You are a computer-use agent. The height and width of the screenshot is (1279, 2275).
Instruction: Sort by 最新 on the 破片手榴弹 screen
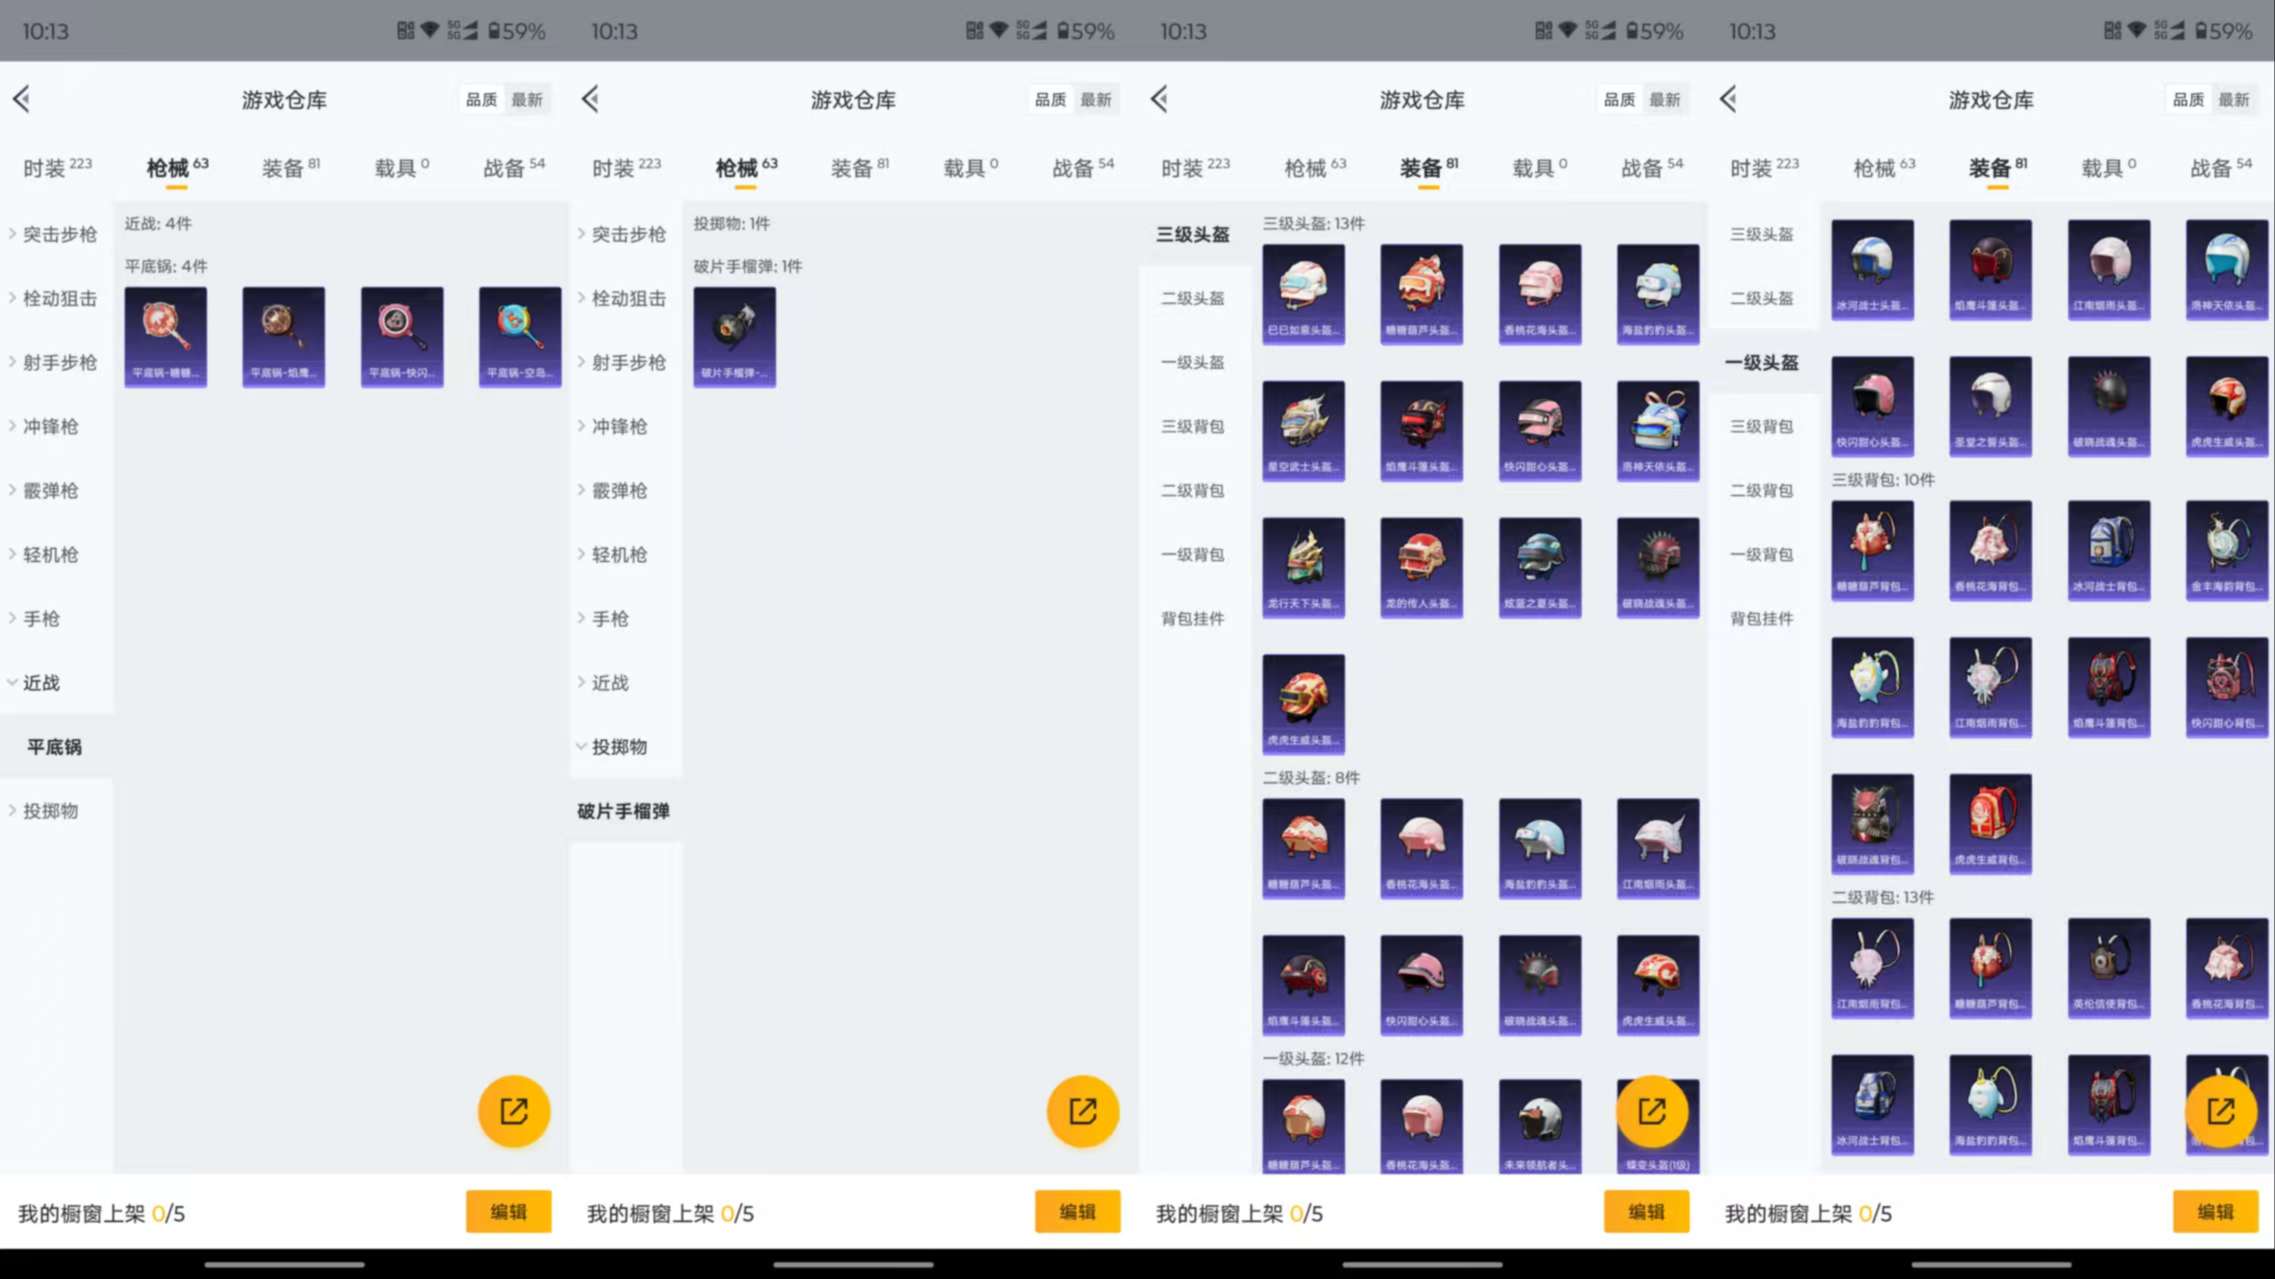[x=1096, y=100]
